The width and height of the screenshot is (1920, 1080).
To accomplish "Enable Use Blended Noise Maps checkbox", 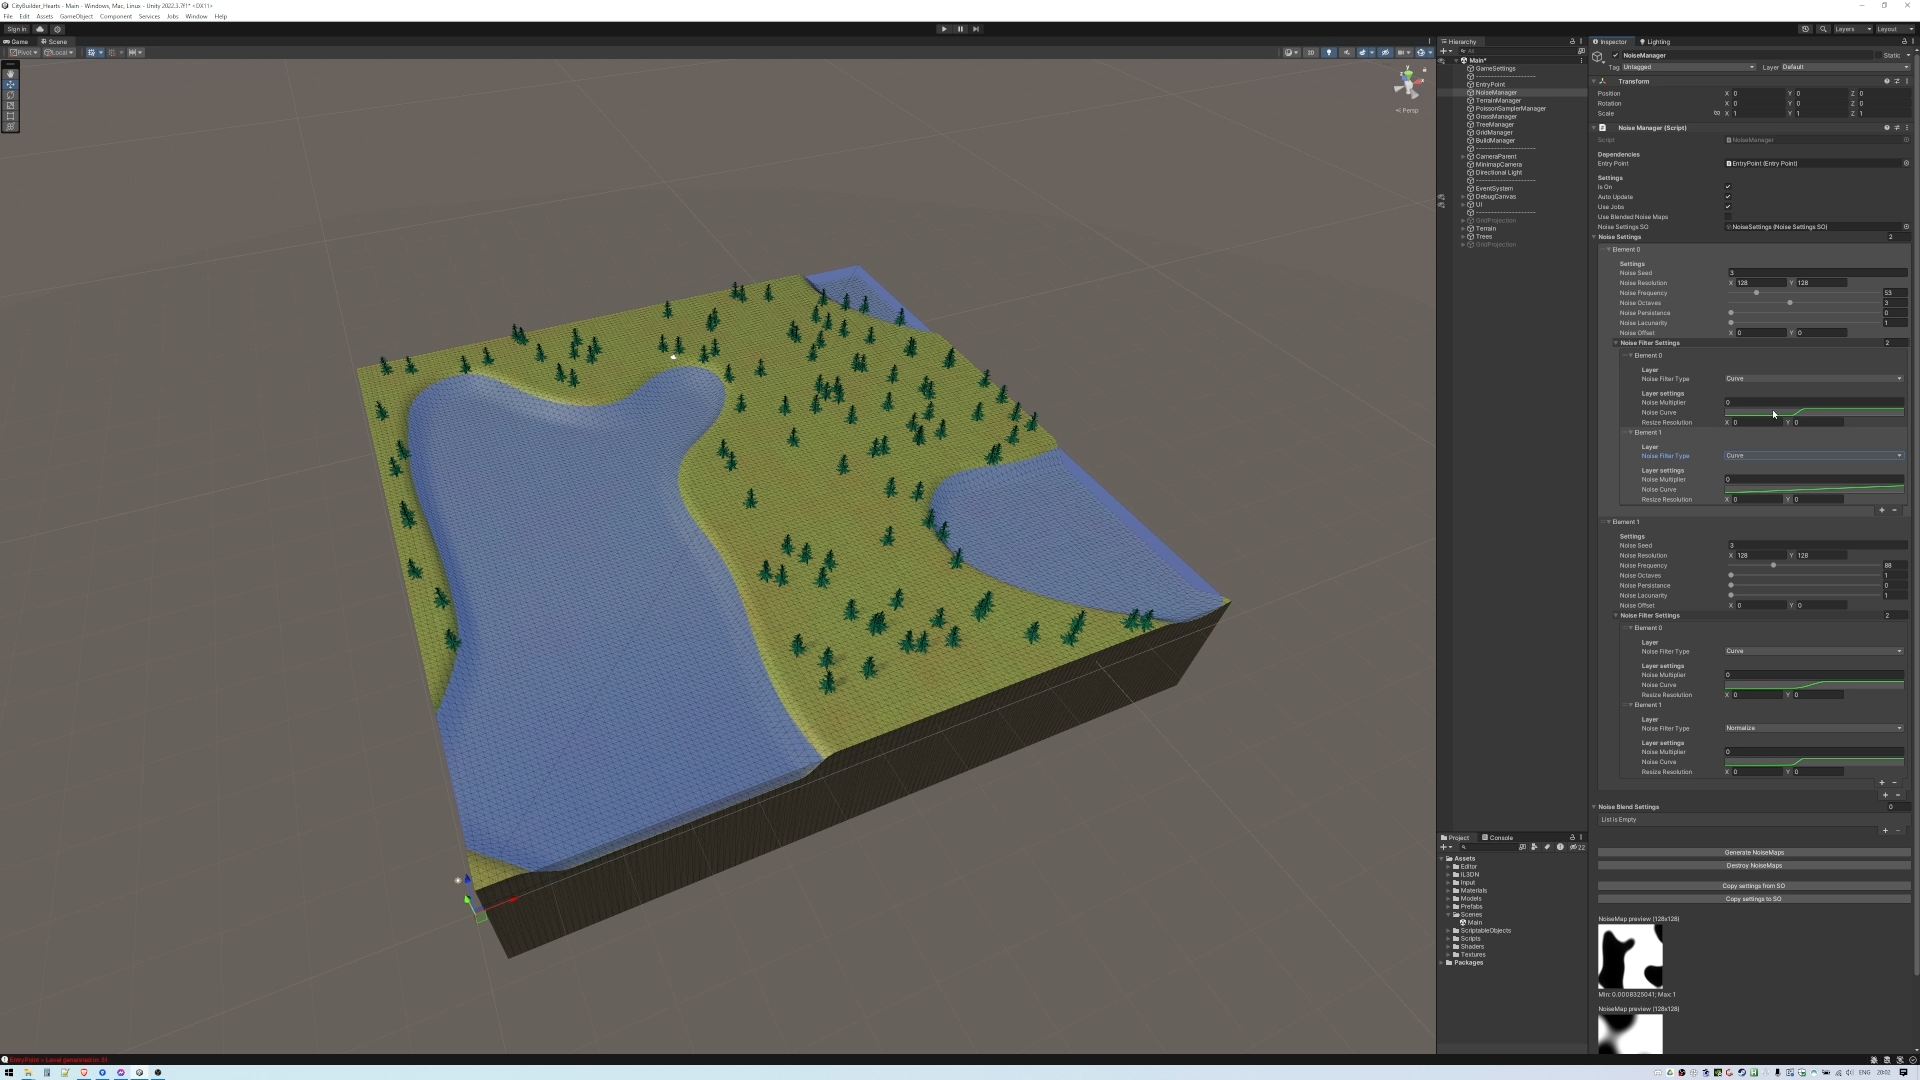I will (1728, 217).
